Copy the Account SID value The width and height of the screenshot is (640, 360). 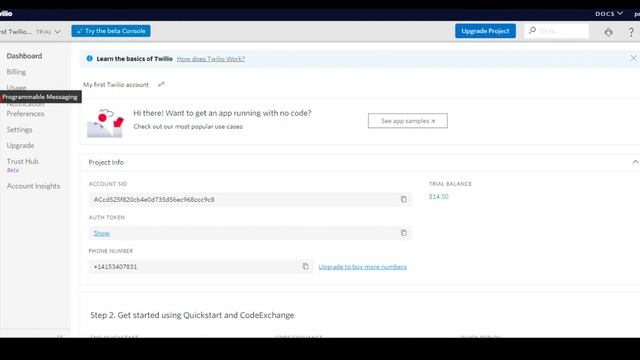coord(404,199)
